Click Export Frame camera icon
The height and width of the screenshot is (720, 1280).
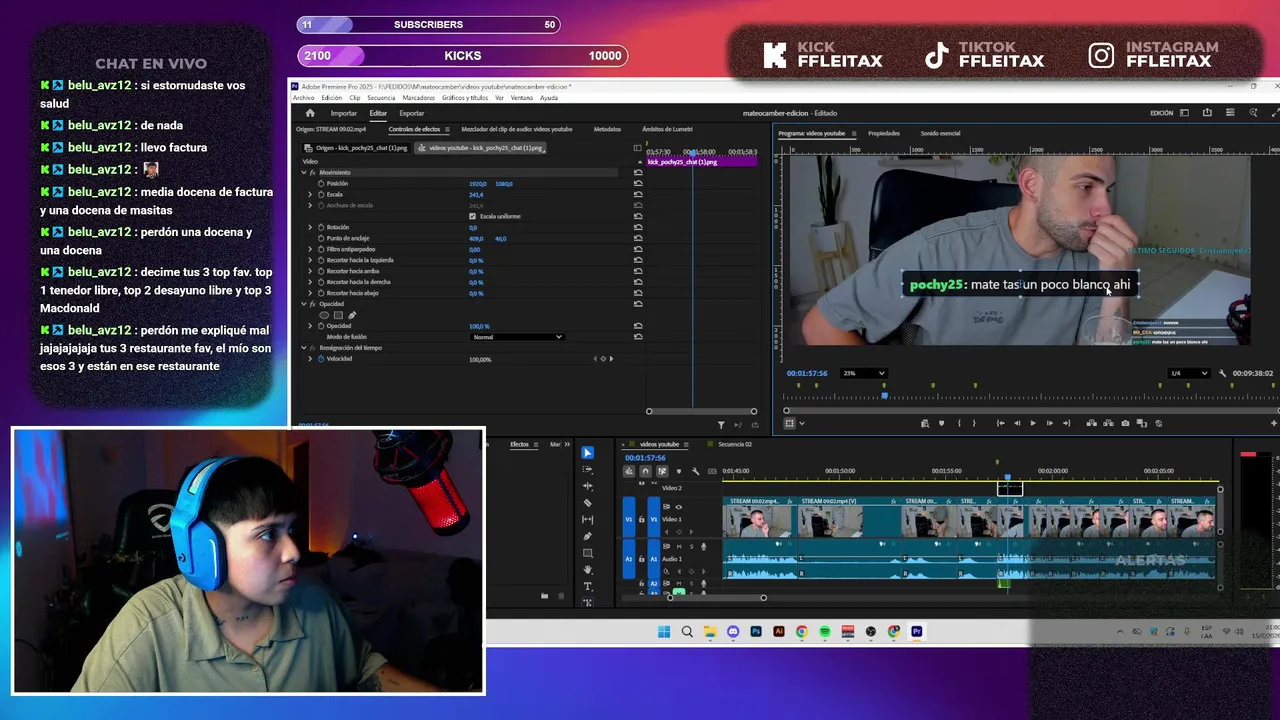tap(1125, 423)
